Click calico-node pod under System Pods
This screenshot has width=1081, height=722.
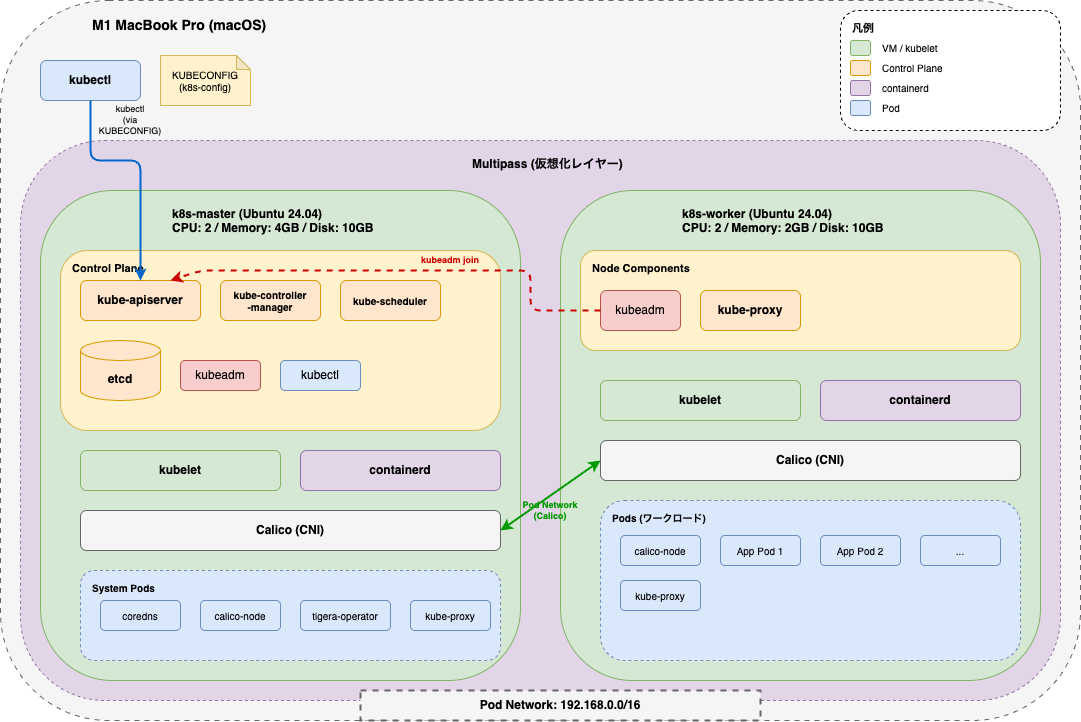coord(240,616)
